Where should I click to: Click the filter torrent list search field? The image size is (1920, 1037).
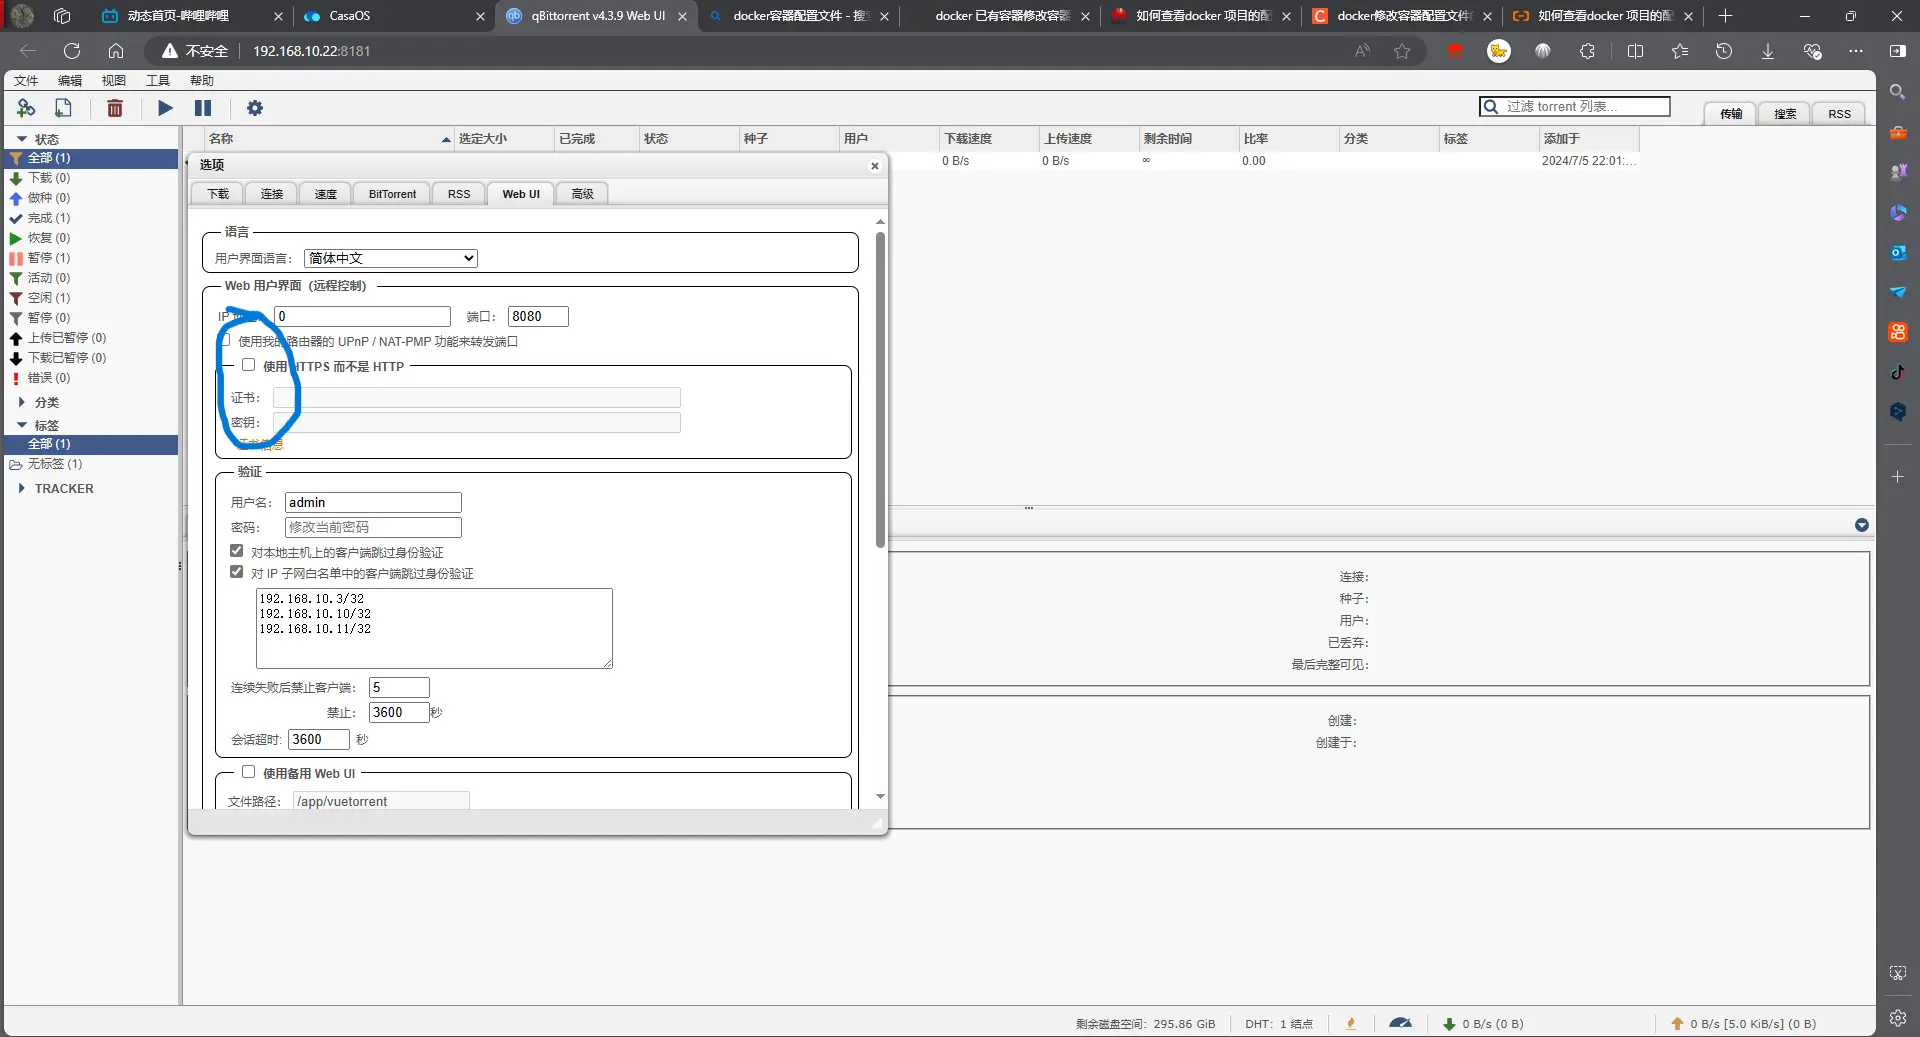pyautogui.click(x=1575, y=106)
